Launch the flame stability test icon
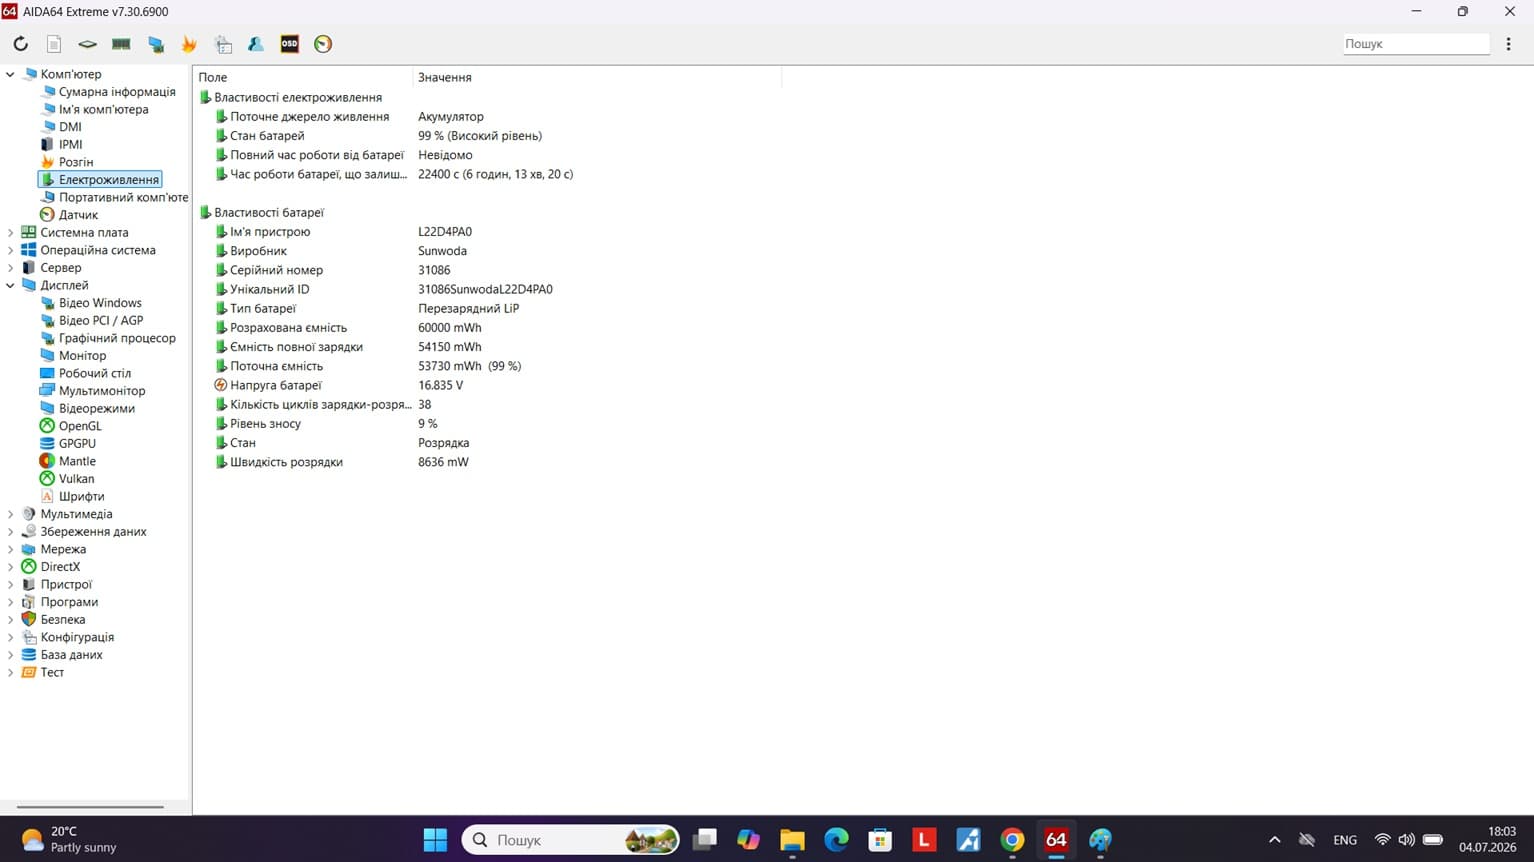 pos(189,44)
